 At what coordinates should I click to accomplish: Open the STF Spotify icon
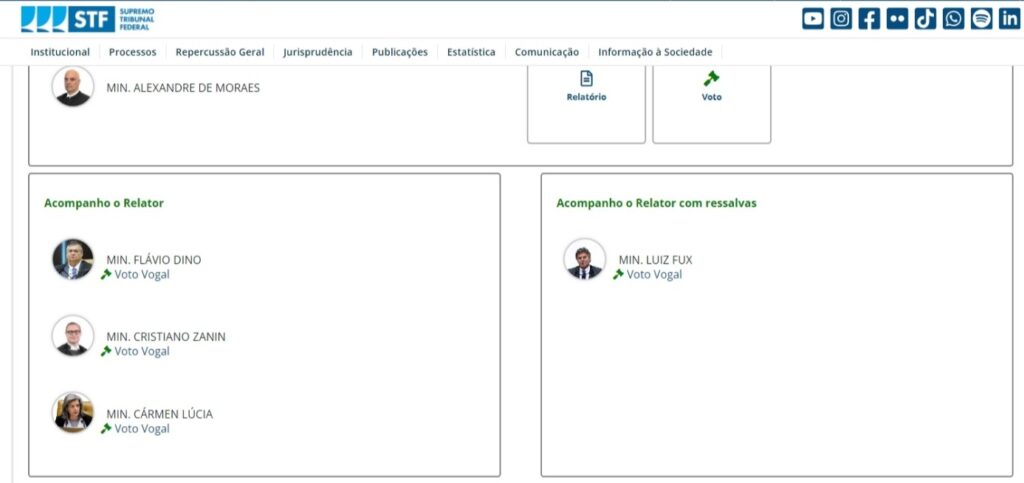click(982, 19)
